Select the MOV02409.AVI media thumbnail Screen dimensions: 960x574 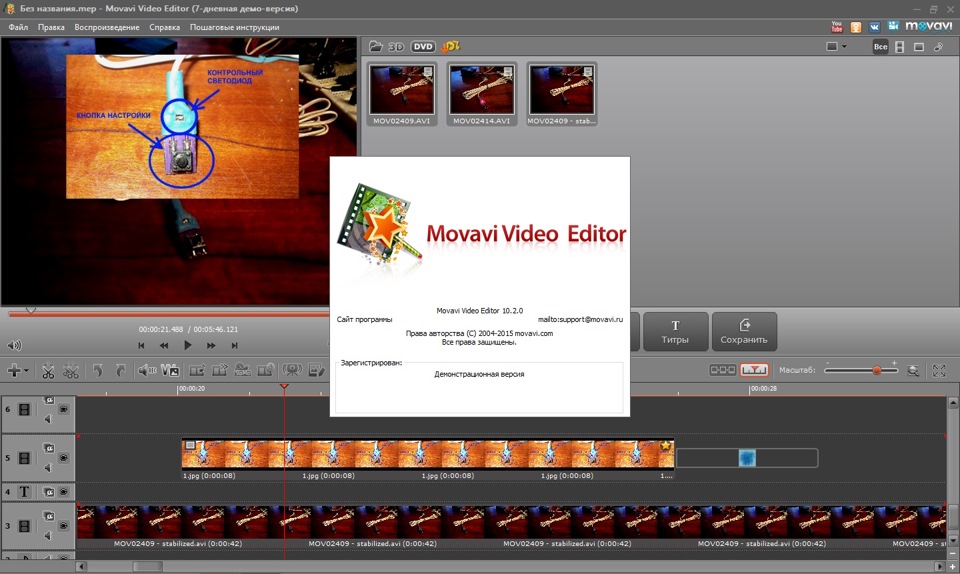click(x=402, y=94)
